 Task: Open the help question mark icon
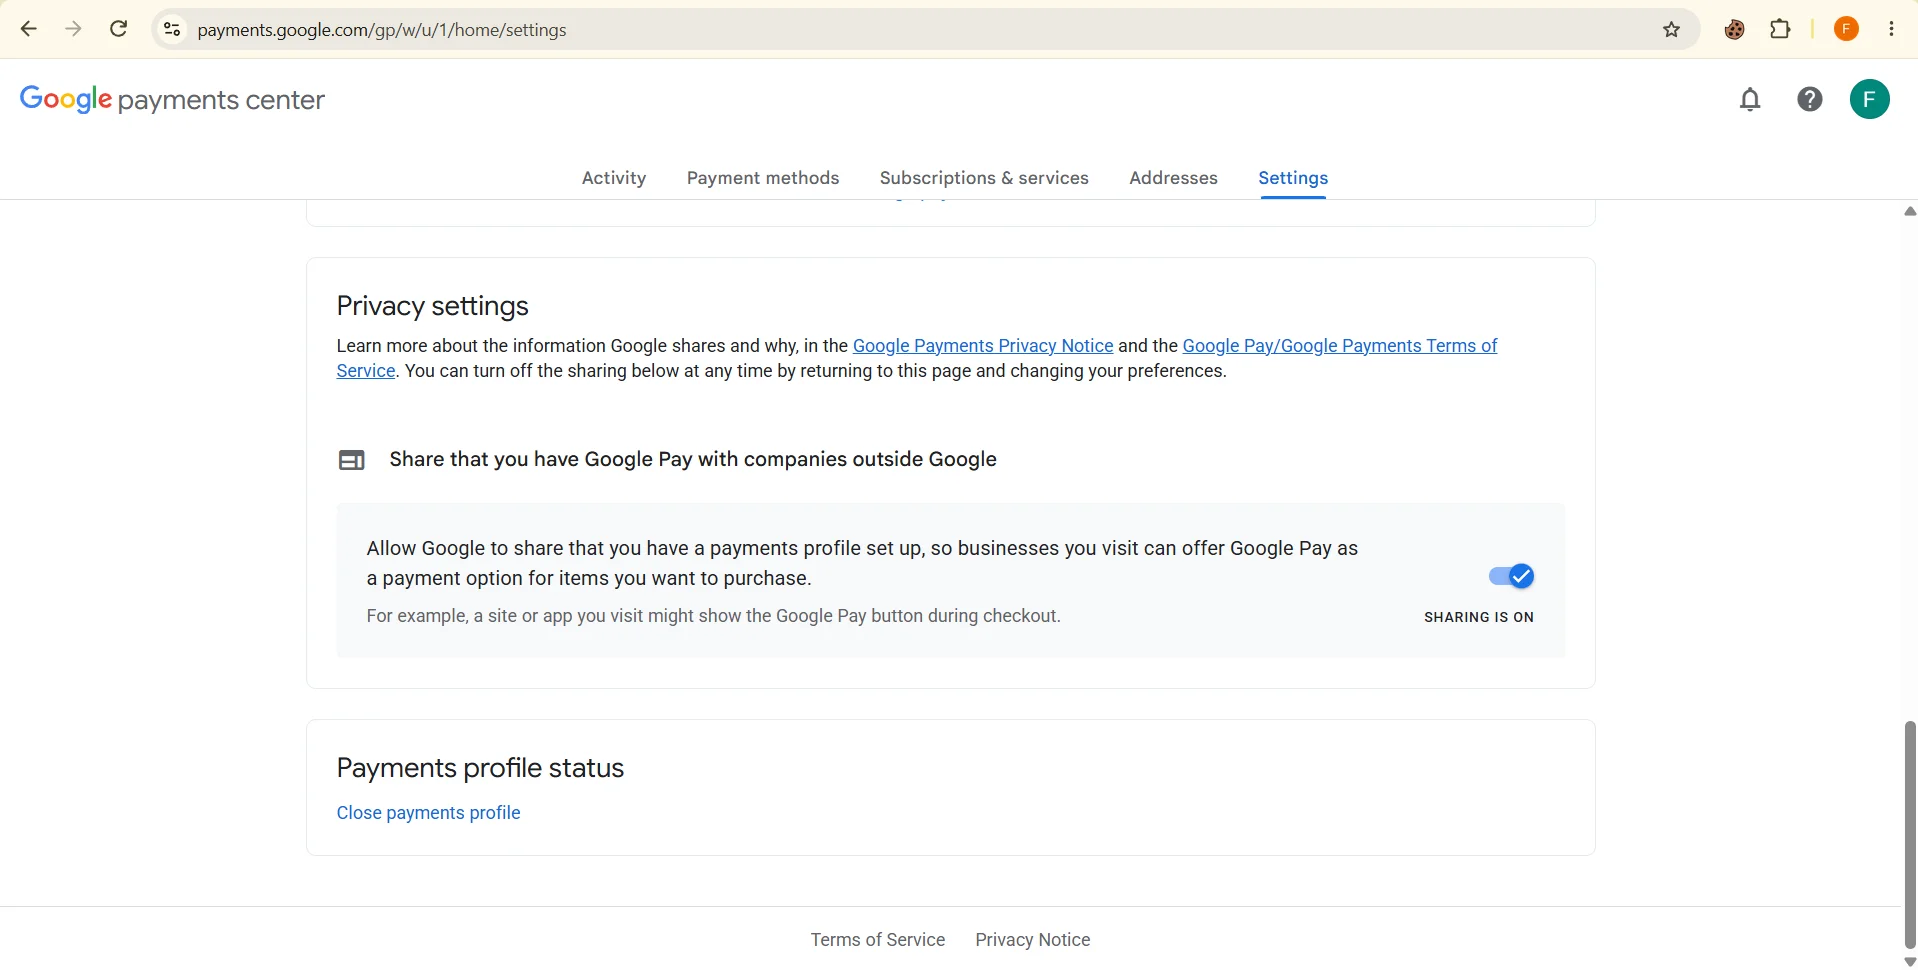(x=1810, y=99)
